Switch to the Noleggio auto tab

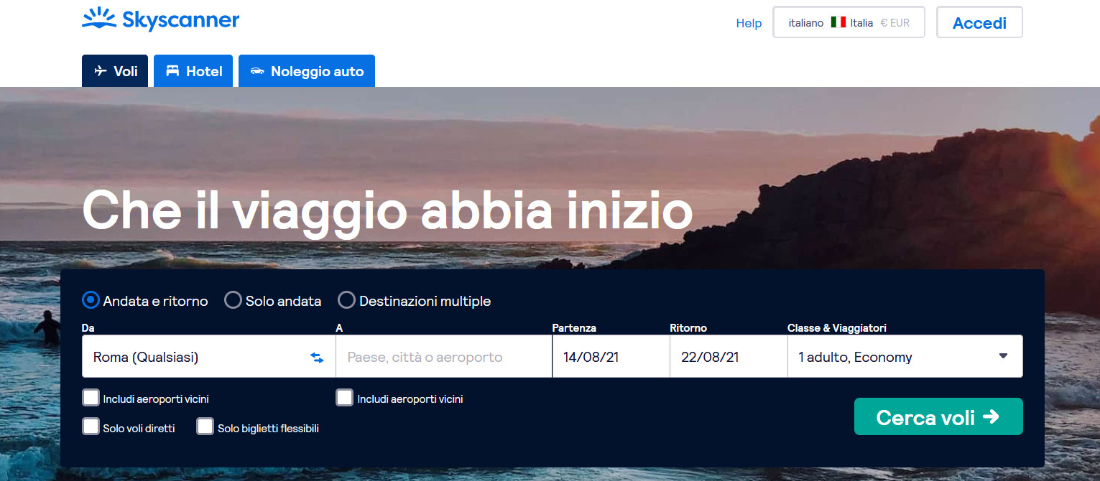click(307, 71)
